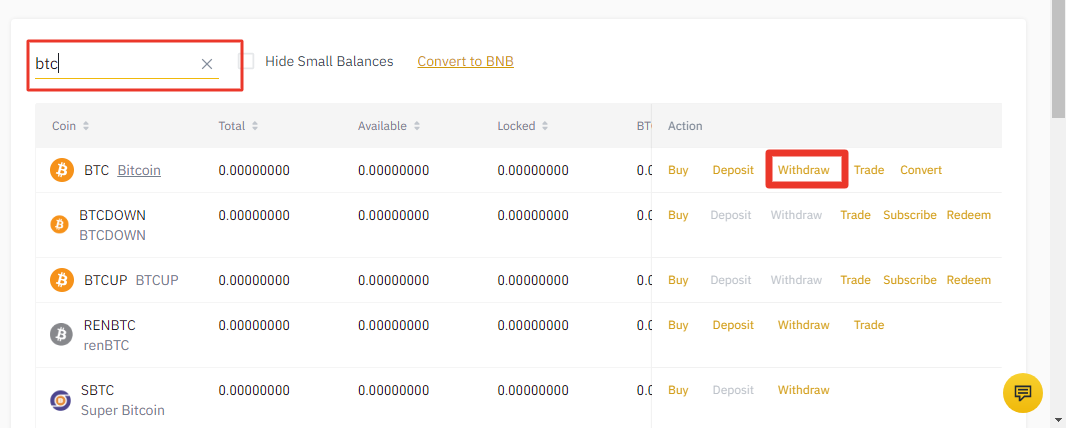The height and width of the screenshot is (428, 1066).
Task: Open the Convert to BNB link
Action: pos(466,62)
